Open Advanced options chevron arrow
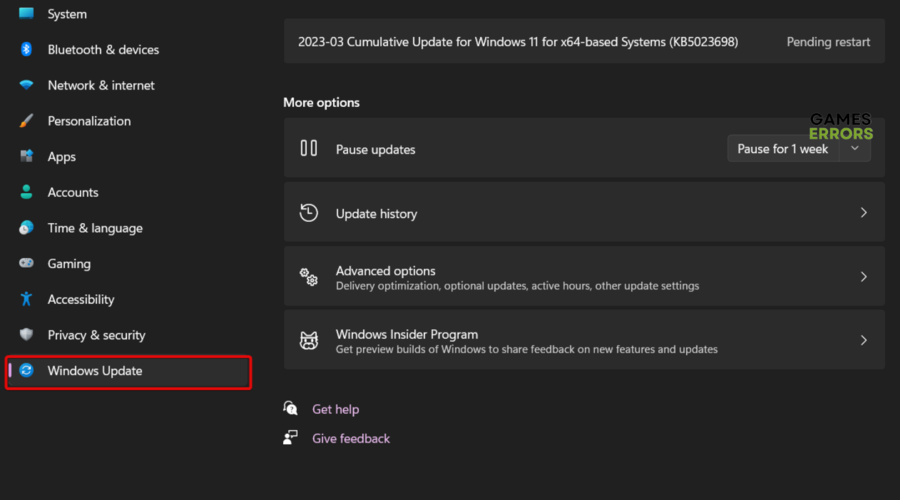 [864, 277]
